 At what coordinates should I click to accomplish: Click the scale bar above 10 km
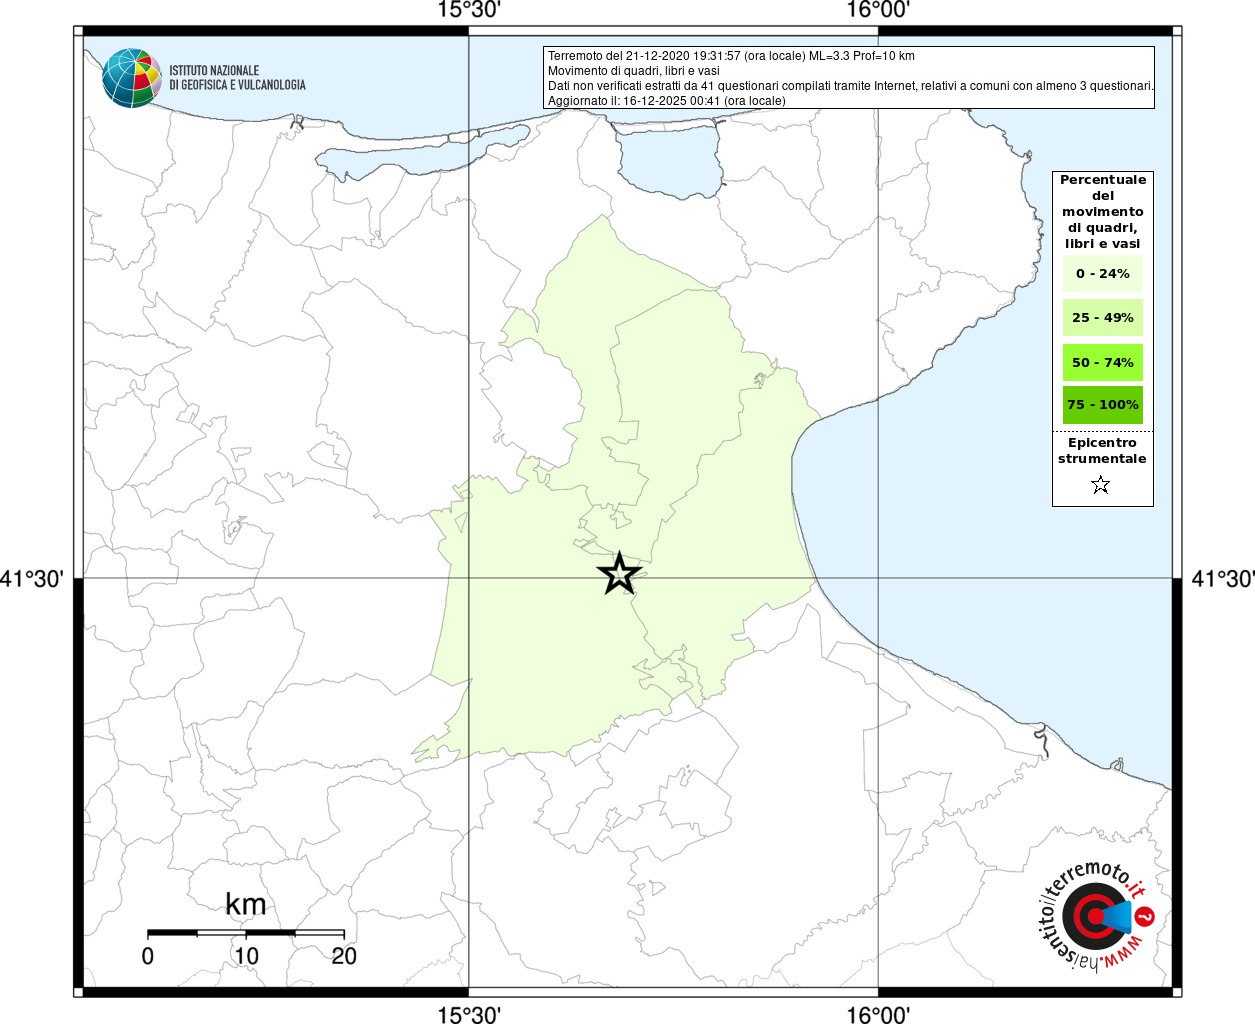coord(246,932)
